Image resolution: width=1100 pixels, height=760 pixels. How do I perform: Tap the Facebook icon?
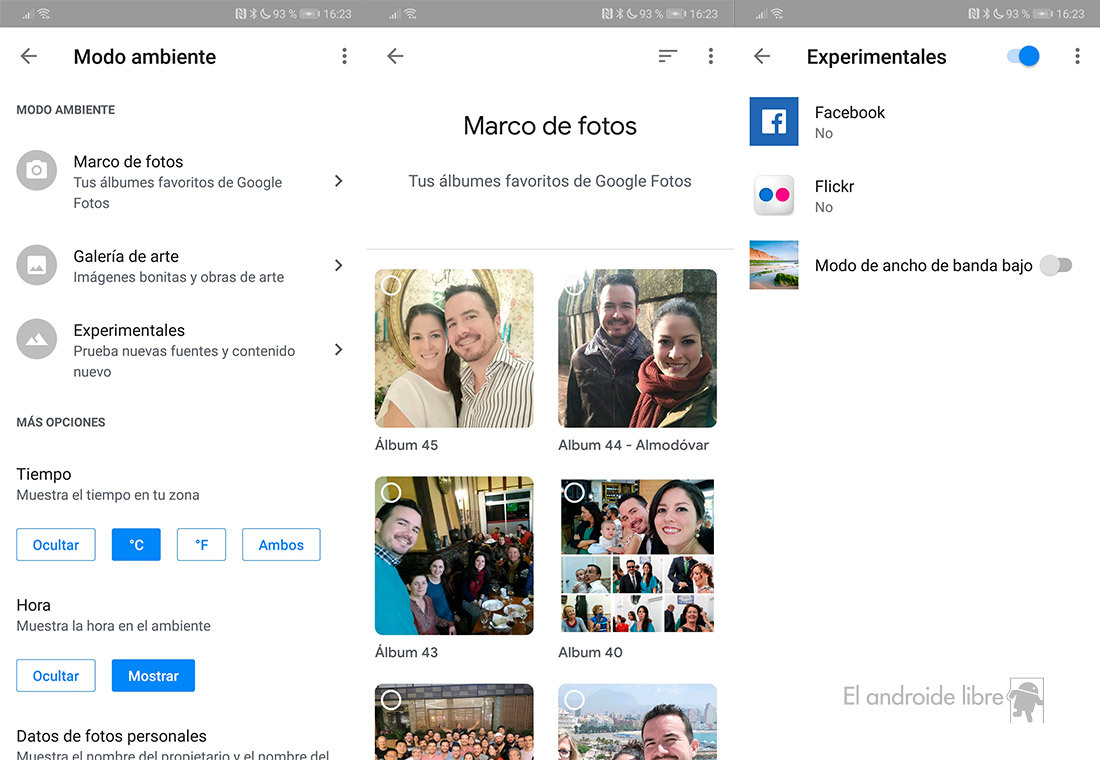pyautogui.click(x=774, y=122)
